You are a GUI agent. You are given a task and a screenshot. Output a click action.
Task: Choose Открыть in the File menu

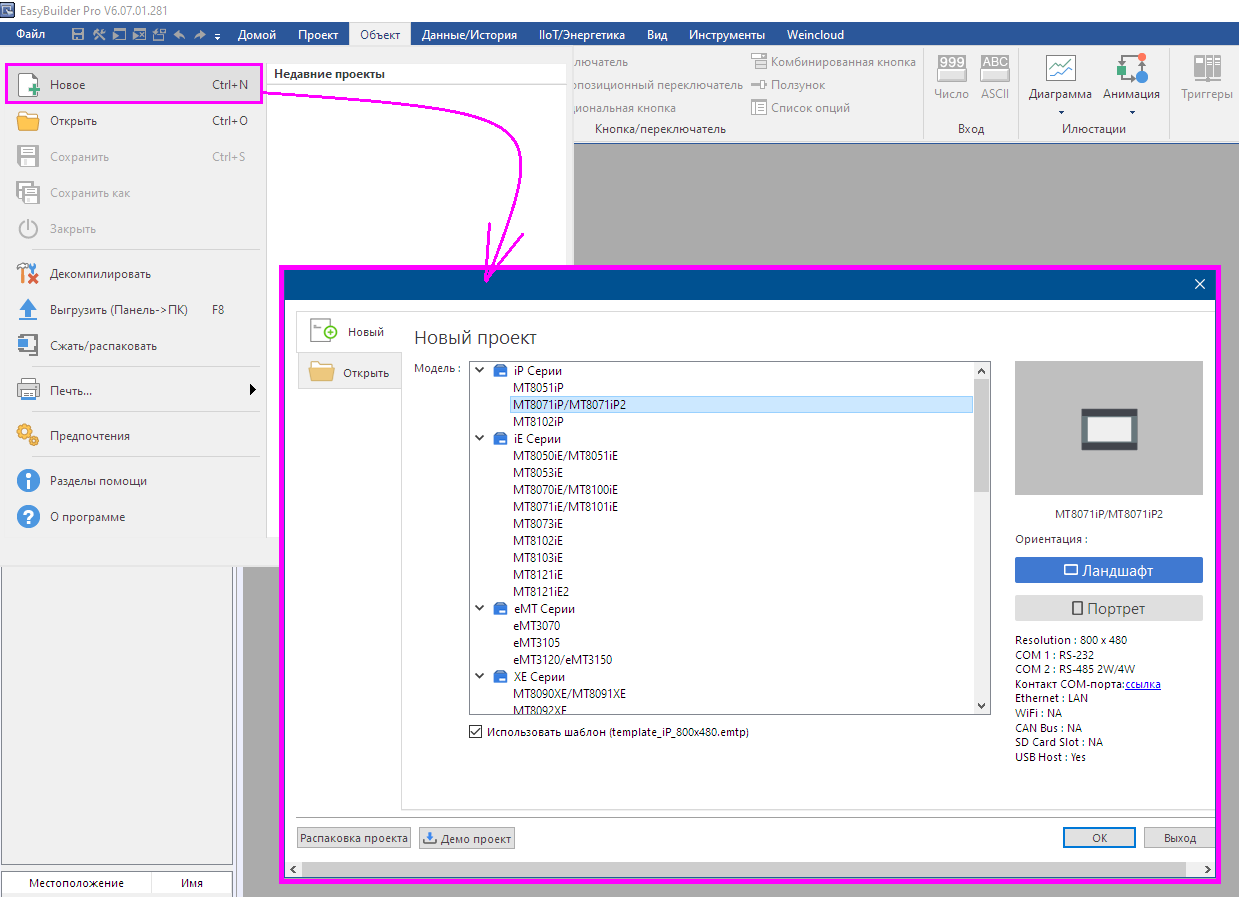(134, 121)
